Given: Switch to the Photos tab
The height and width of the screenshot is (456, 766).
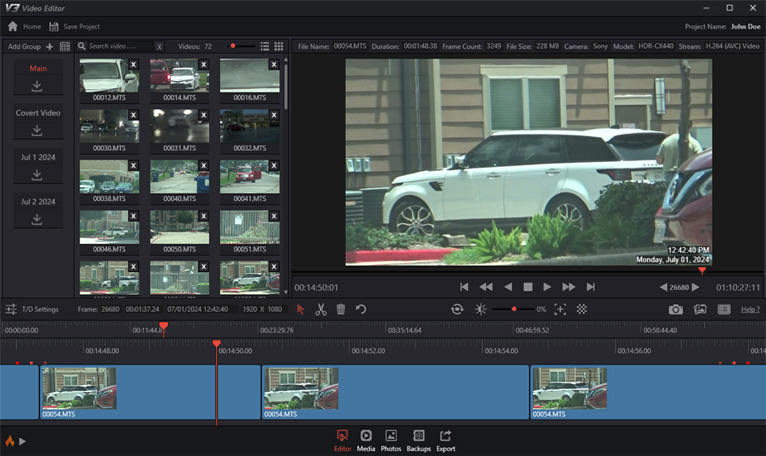Looking at the screenshot, I should (391, 441).
